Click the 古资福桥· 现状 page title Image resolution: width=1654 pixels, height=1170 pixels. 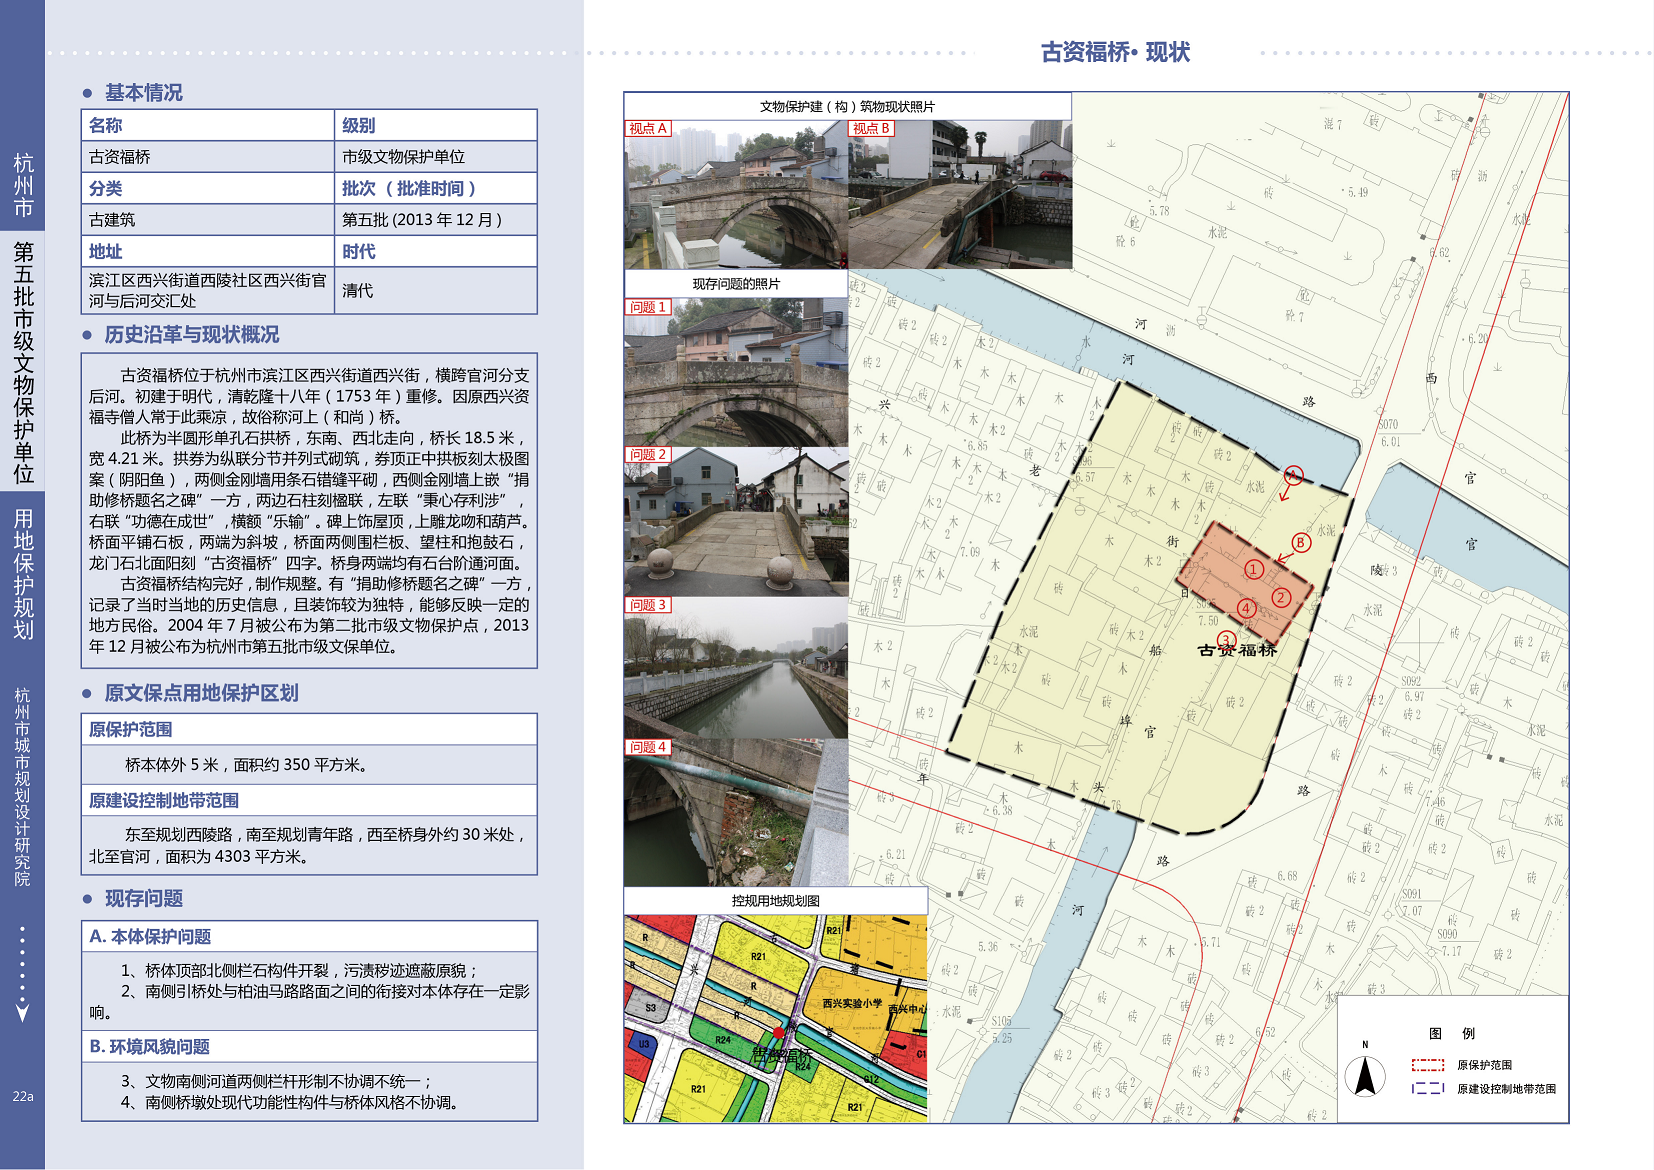pyautogui.click(x=1115, y=52)
